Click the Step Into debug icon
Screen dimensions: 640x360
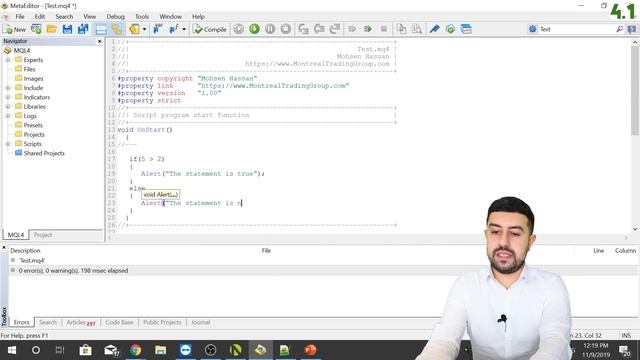coord(303,29)
